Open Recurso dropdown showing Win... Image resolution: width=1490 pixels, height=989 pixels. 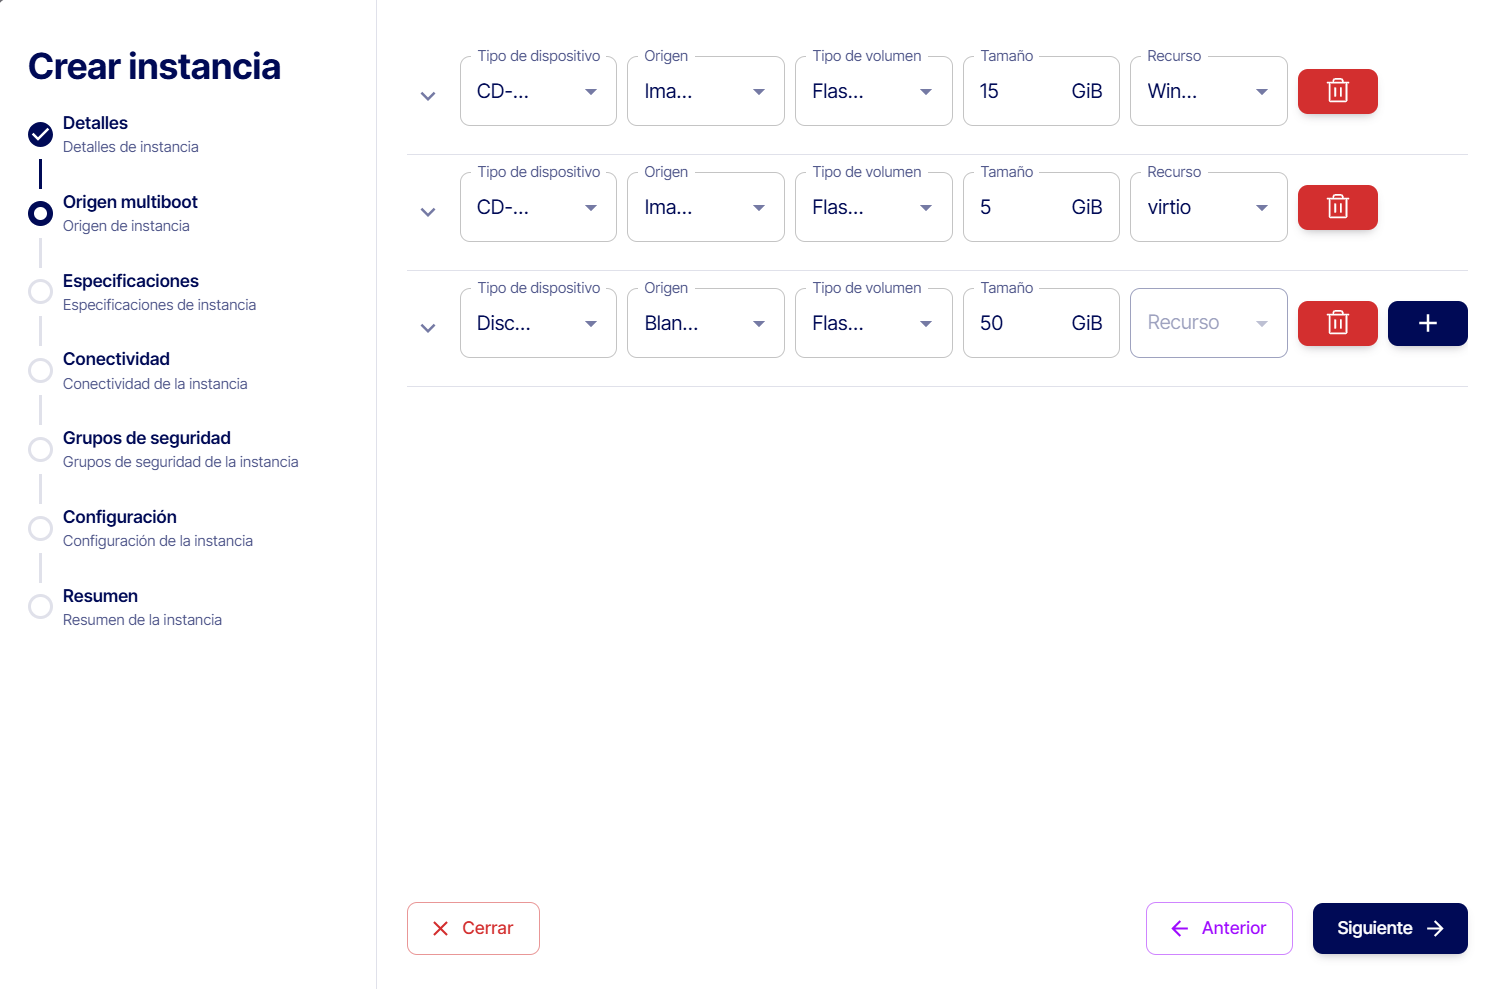(x=1208, y=91)
